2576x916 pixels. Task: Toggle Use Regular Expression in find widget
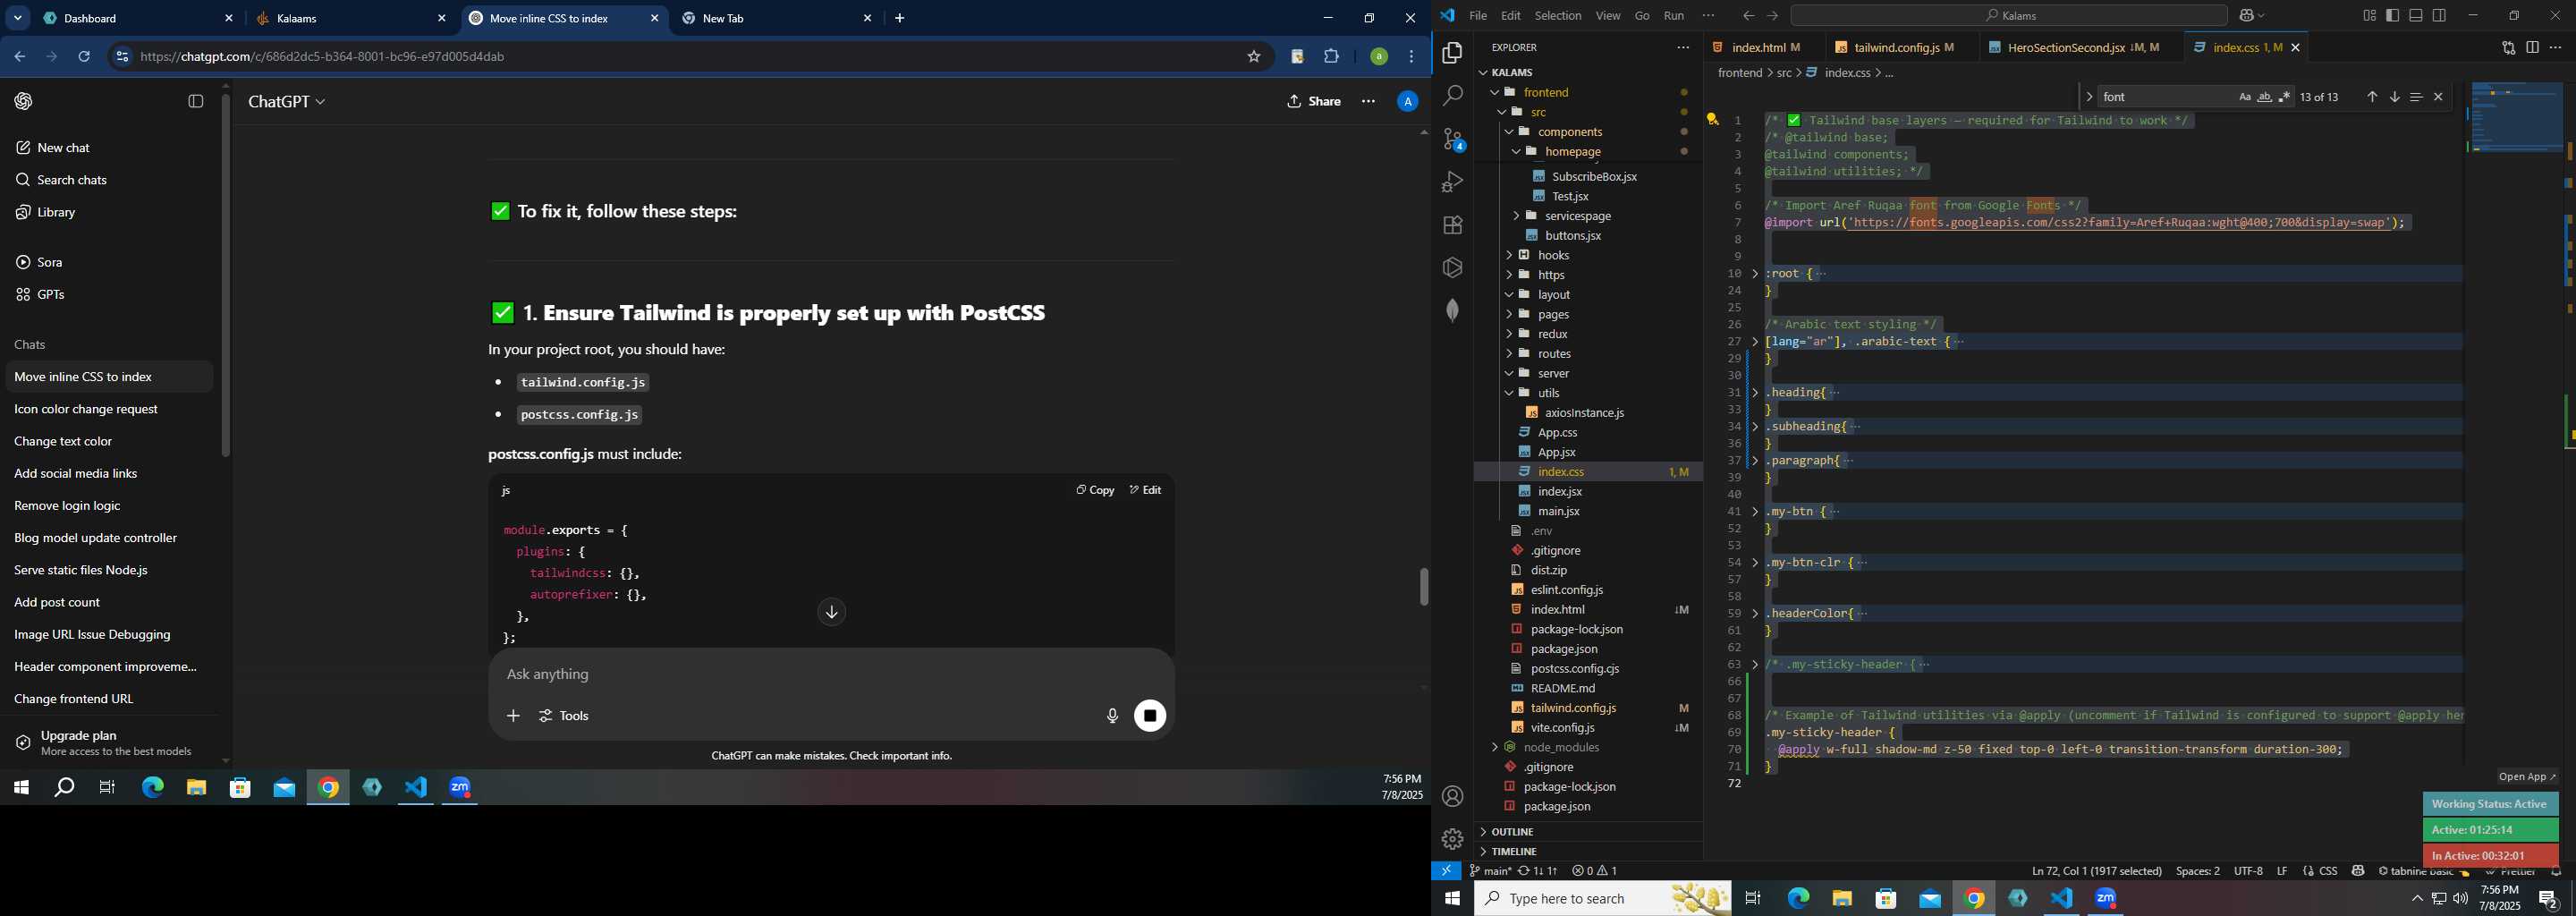point(2284,97)
